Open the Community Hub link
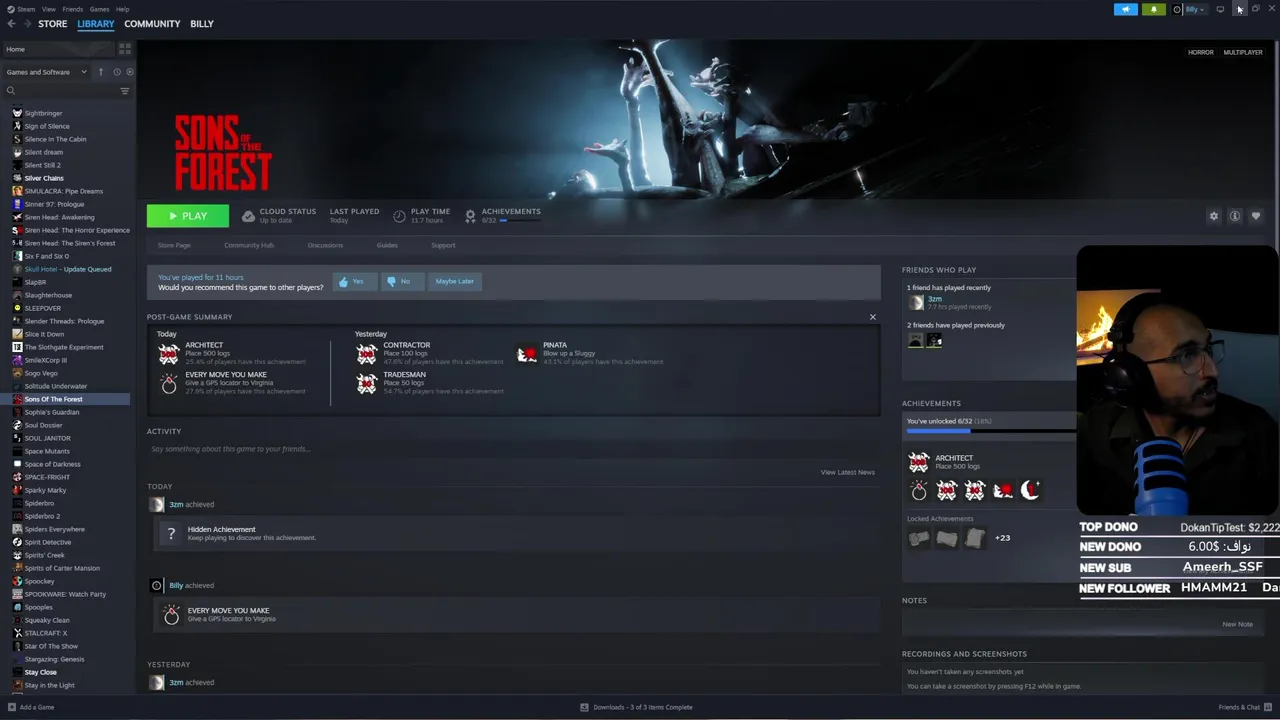Image resolution: width=1280 pixels, height=720 pixels. pos(249,245)
